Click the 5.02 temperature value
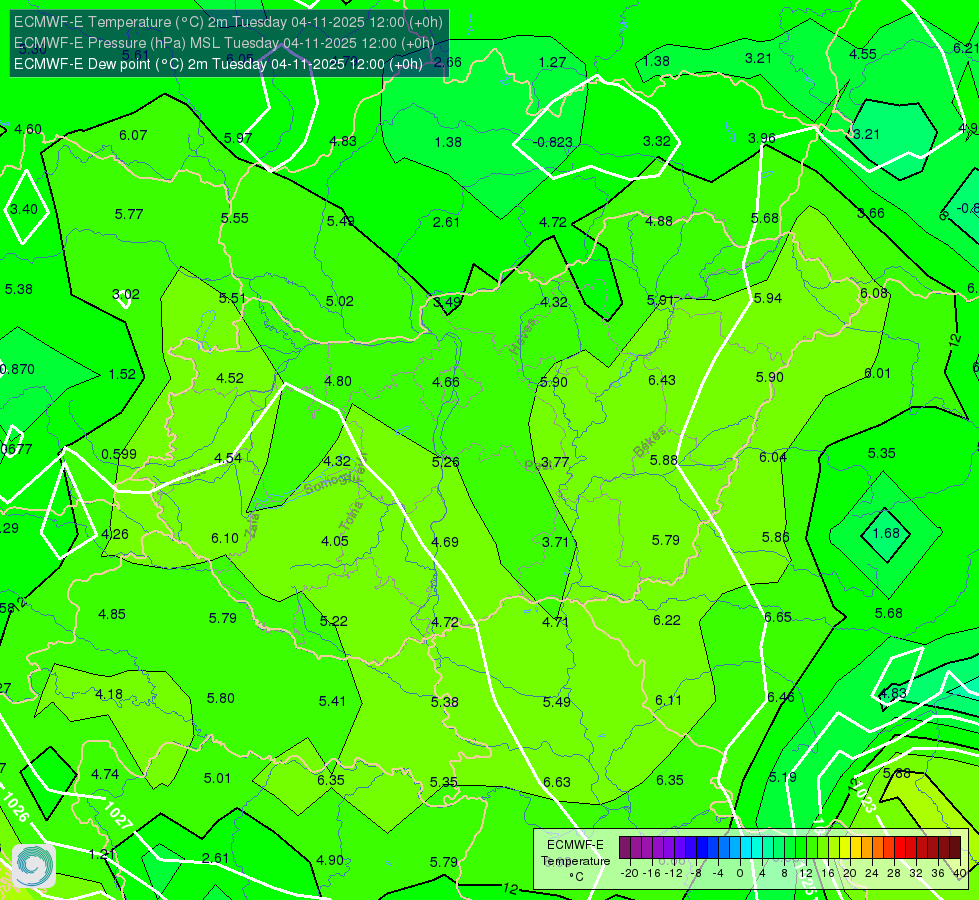This screenshot has width=979, height=900. [340, 301]
